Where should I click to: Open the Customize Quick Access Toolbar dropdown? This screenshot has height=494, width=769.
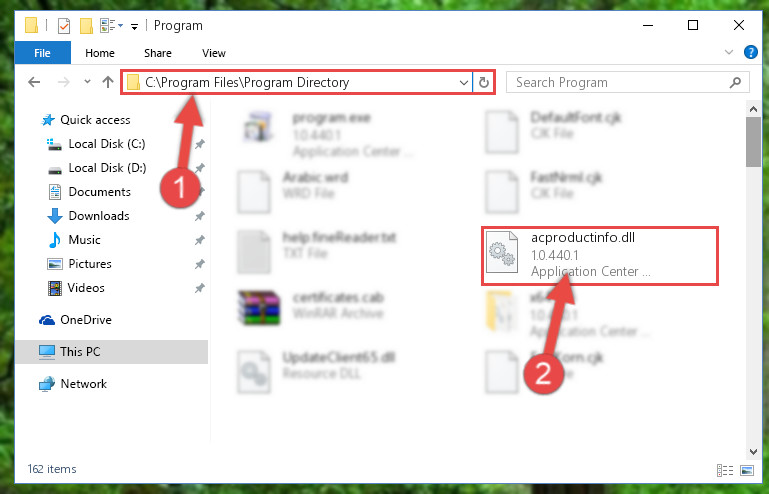point(134,26)
